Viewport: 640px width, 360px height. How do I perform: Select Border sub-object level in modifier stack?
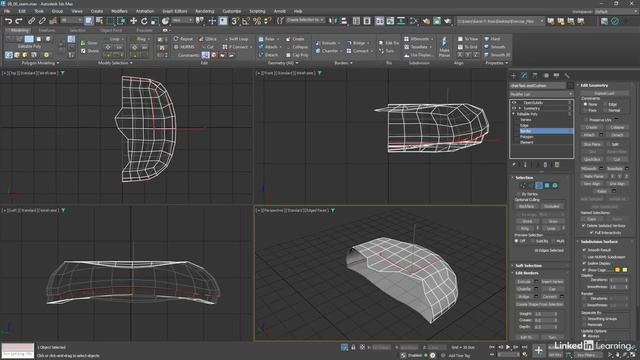pos(546,131)
